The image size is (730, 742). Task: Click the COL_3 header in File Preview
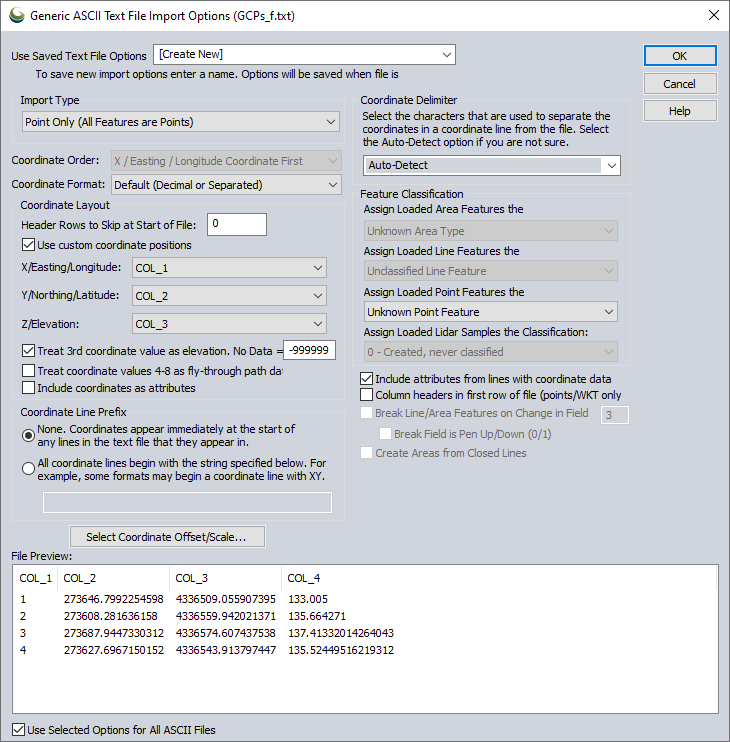(x=225, y=578)
